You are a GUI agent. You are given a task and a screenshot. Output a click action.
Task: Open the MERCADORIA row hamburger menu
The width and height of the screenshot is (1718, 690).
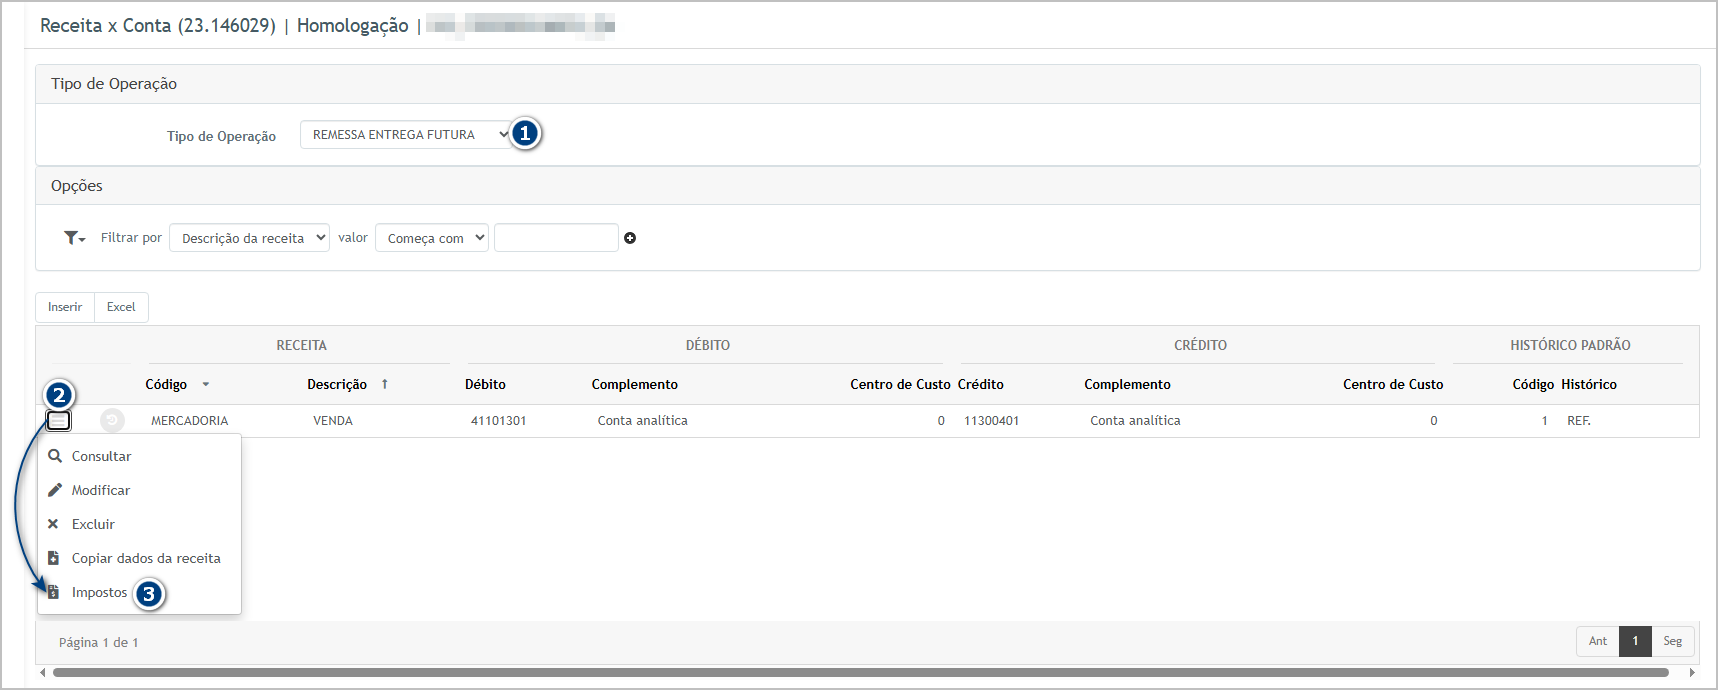(59, 421)
